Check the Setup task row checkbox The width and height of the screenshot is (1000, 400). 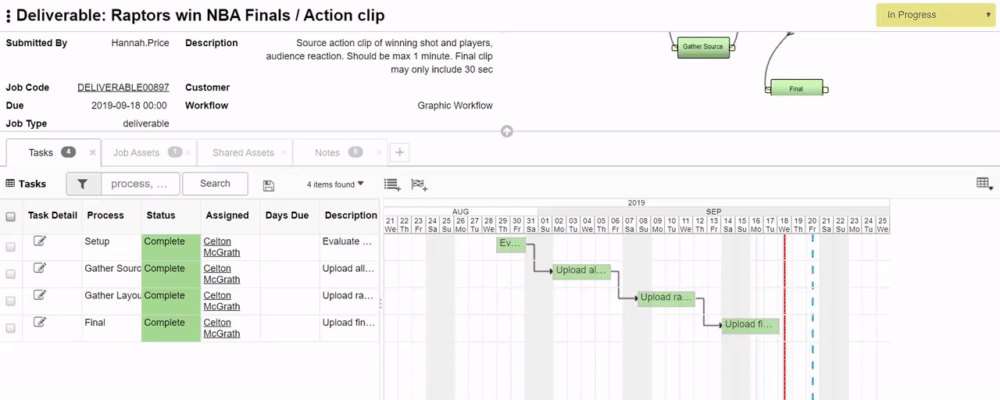tap(11, 247)
